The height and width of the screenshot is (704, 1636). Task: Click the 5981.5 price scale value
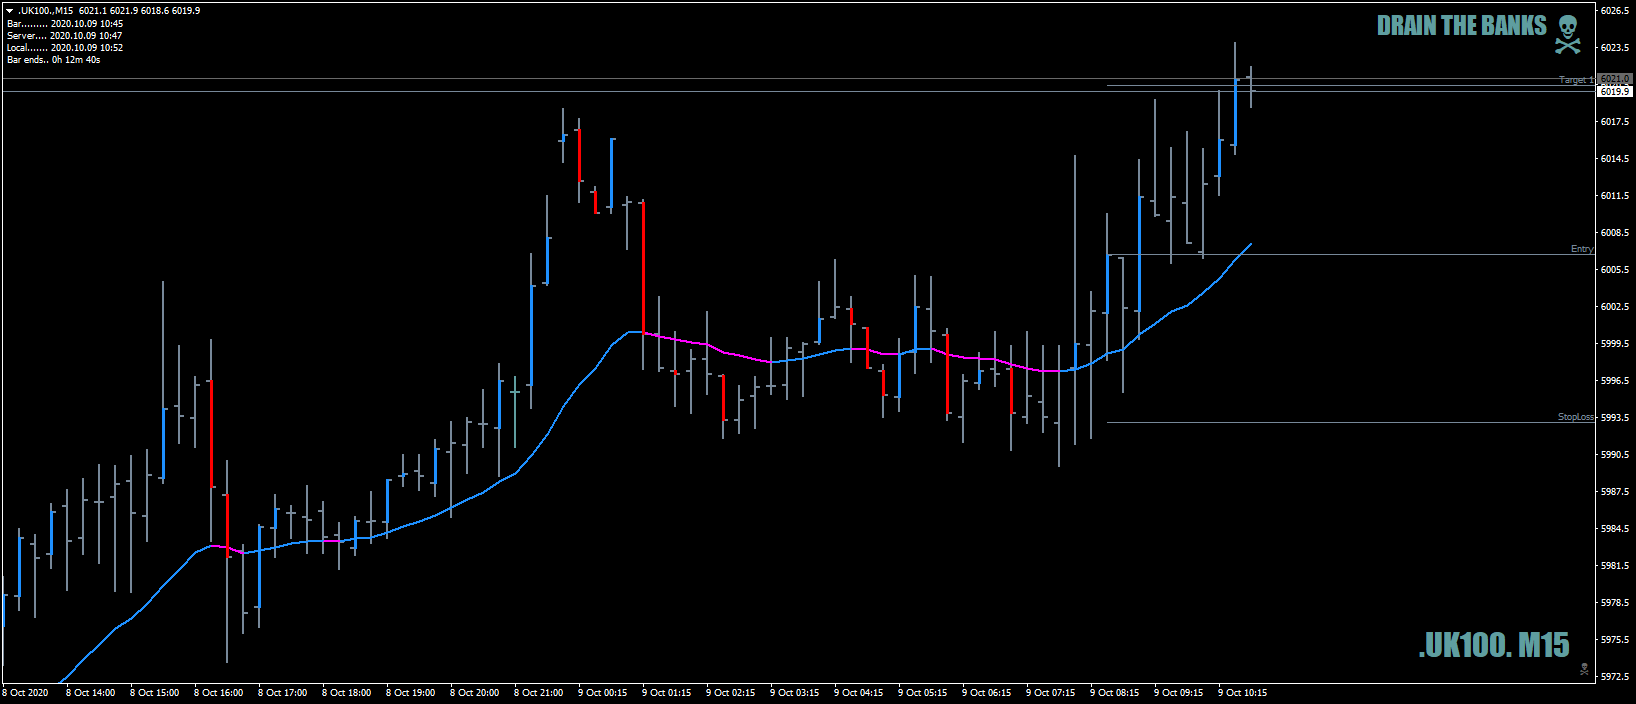1614,565
